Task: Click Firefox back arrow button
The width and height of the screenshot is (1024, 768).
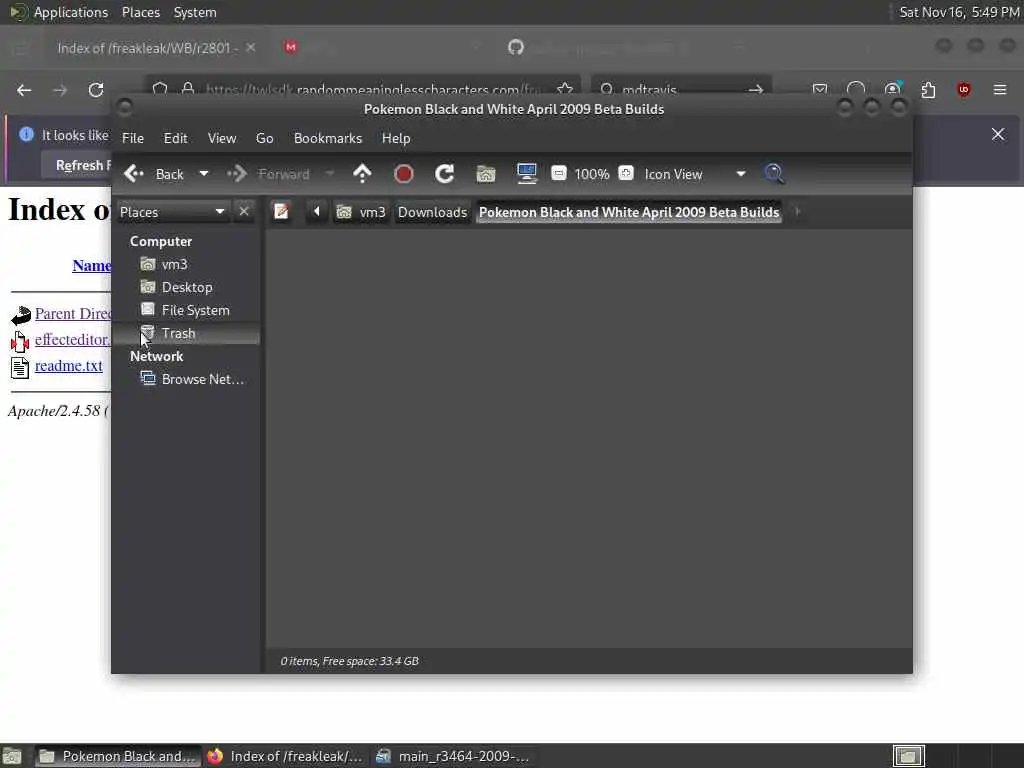Action: point(24,90)
